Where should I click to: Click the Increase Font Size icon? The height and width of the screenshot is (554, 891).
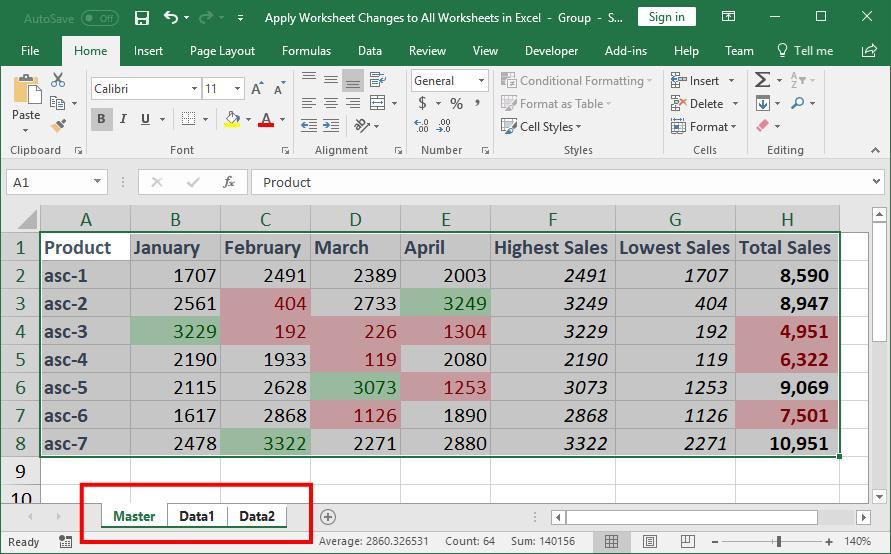point(257,89)
